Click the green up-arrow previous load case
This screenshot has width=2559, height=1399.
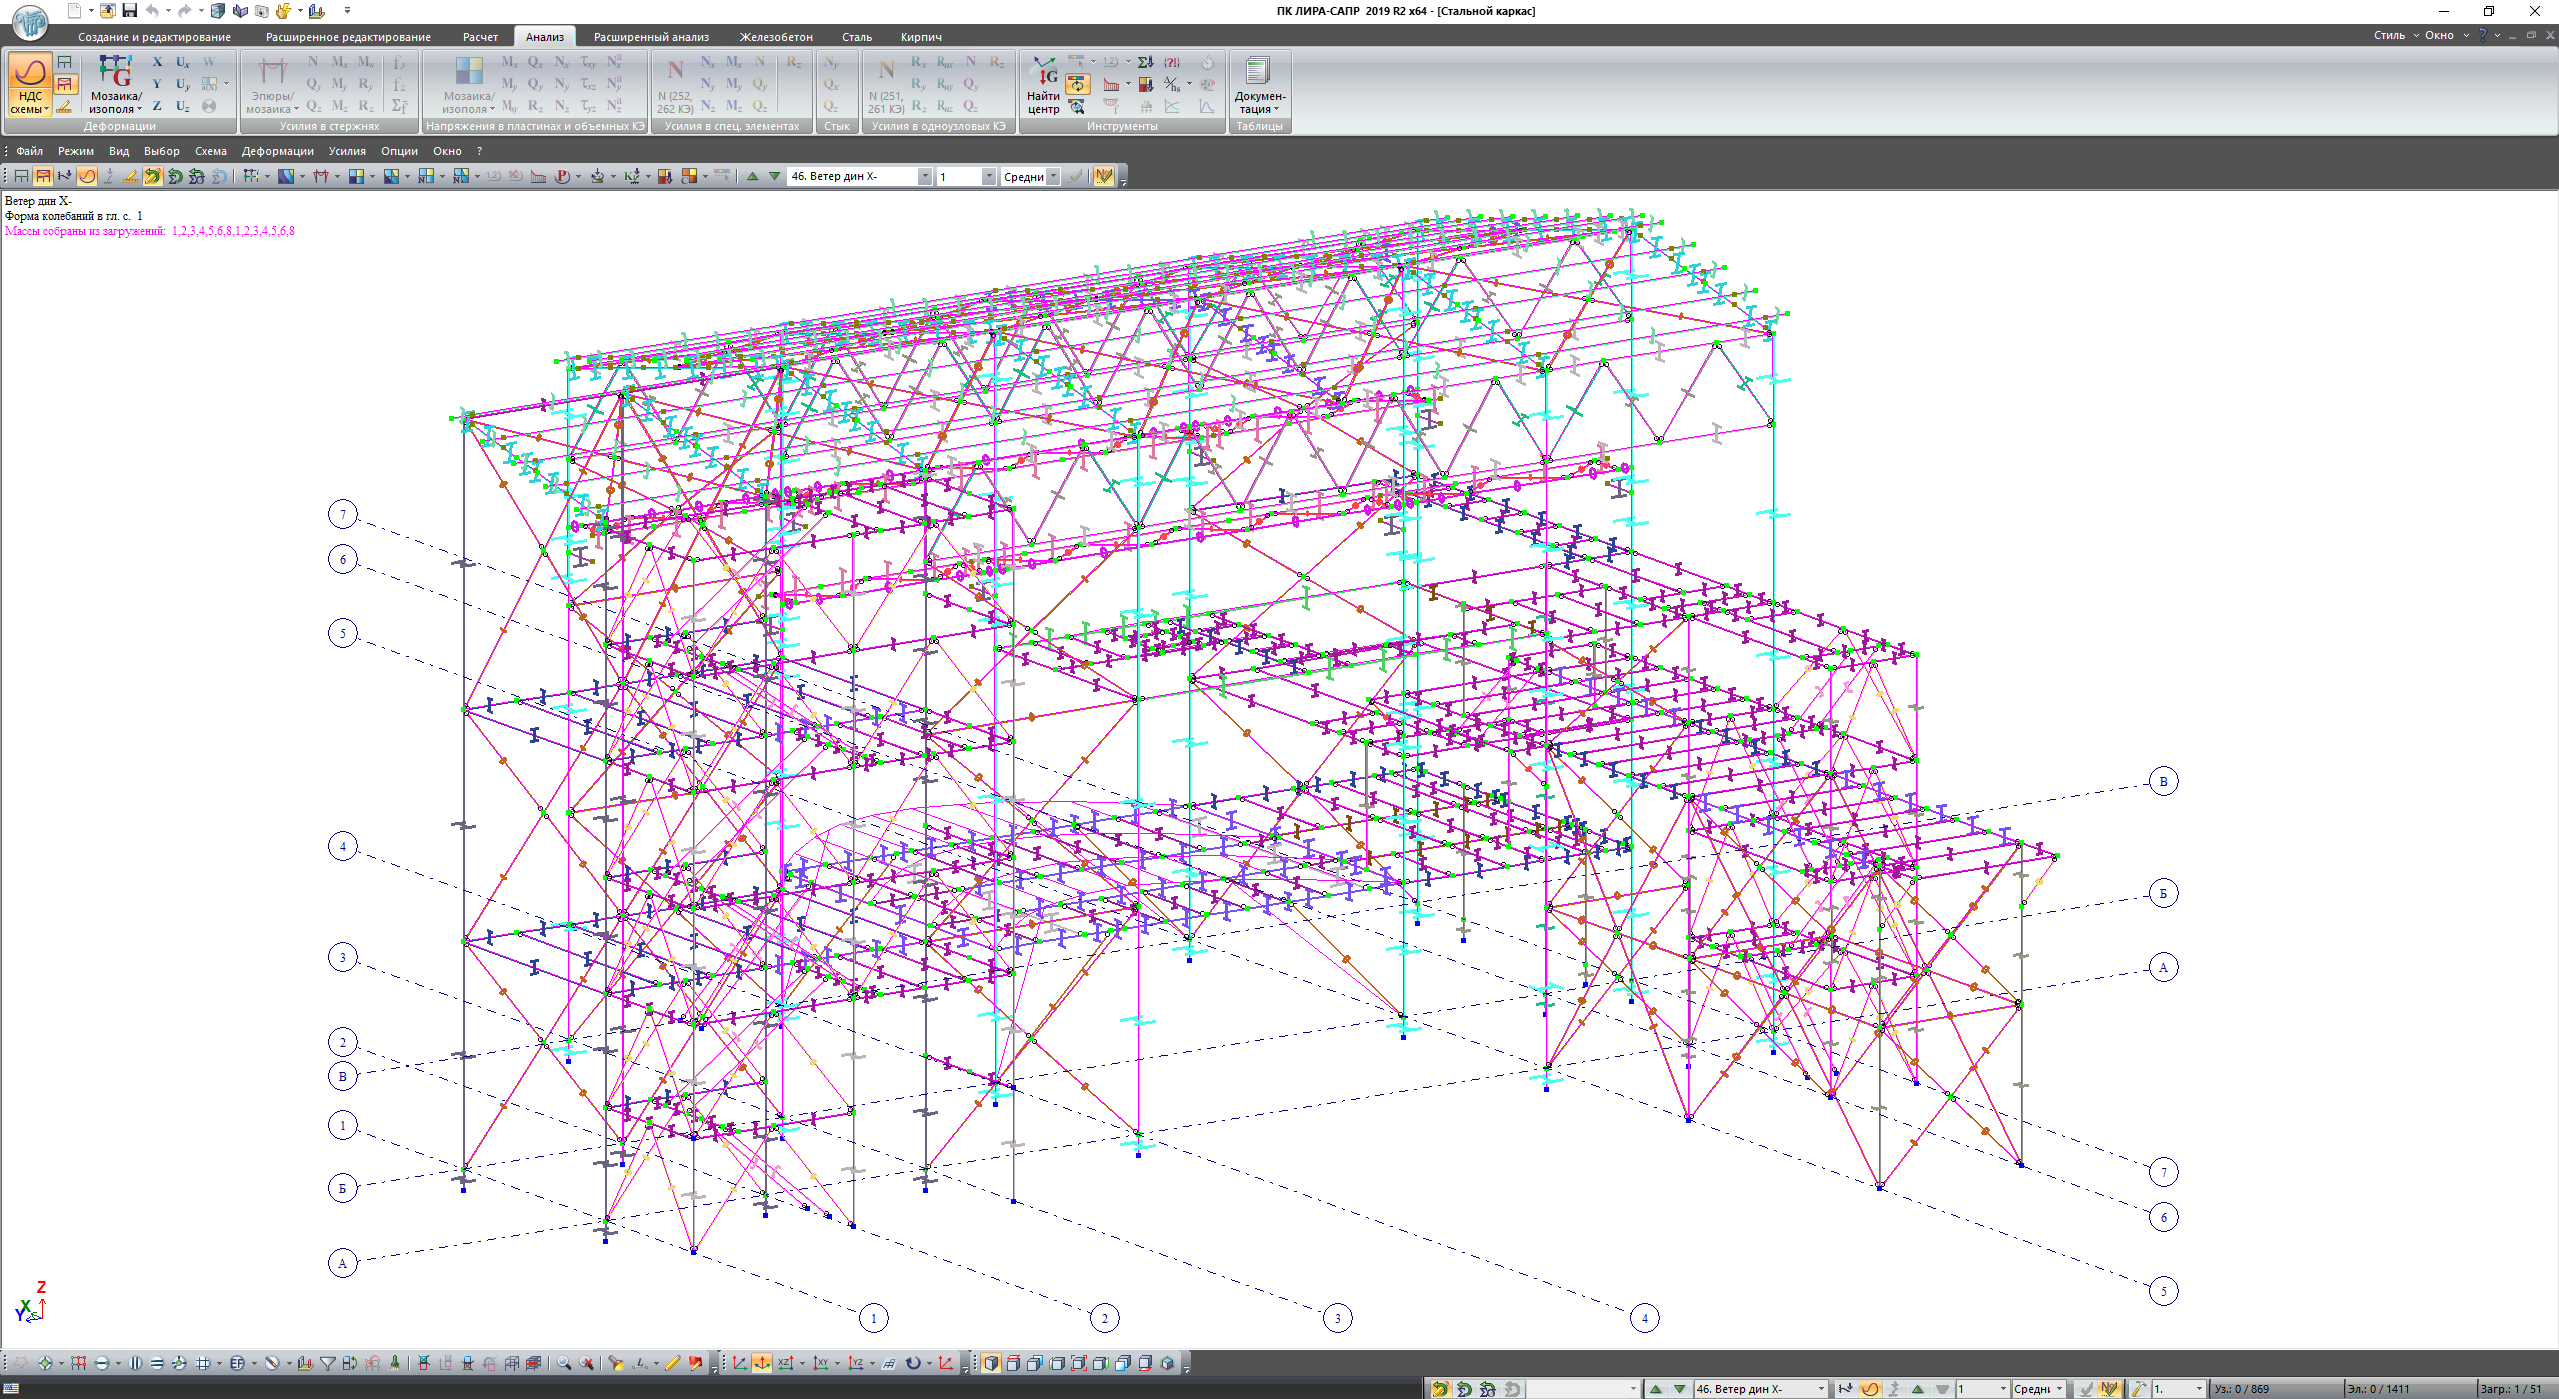point(753,176)
